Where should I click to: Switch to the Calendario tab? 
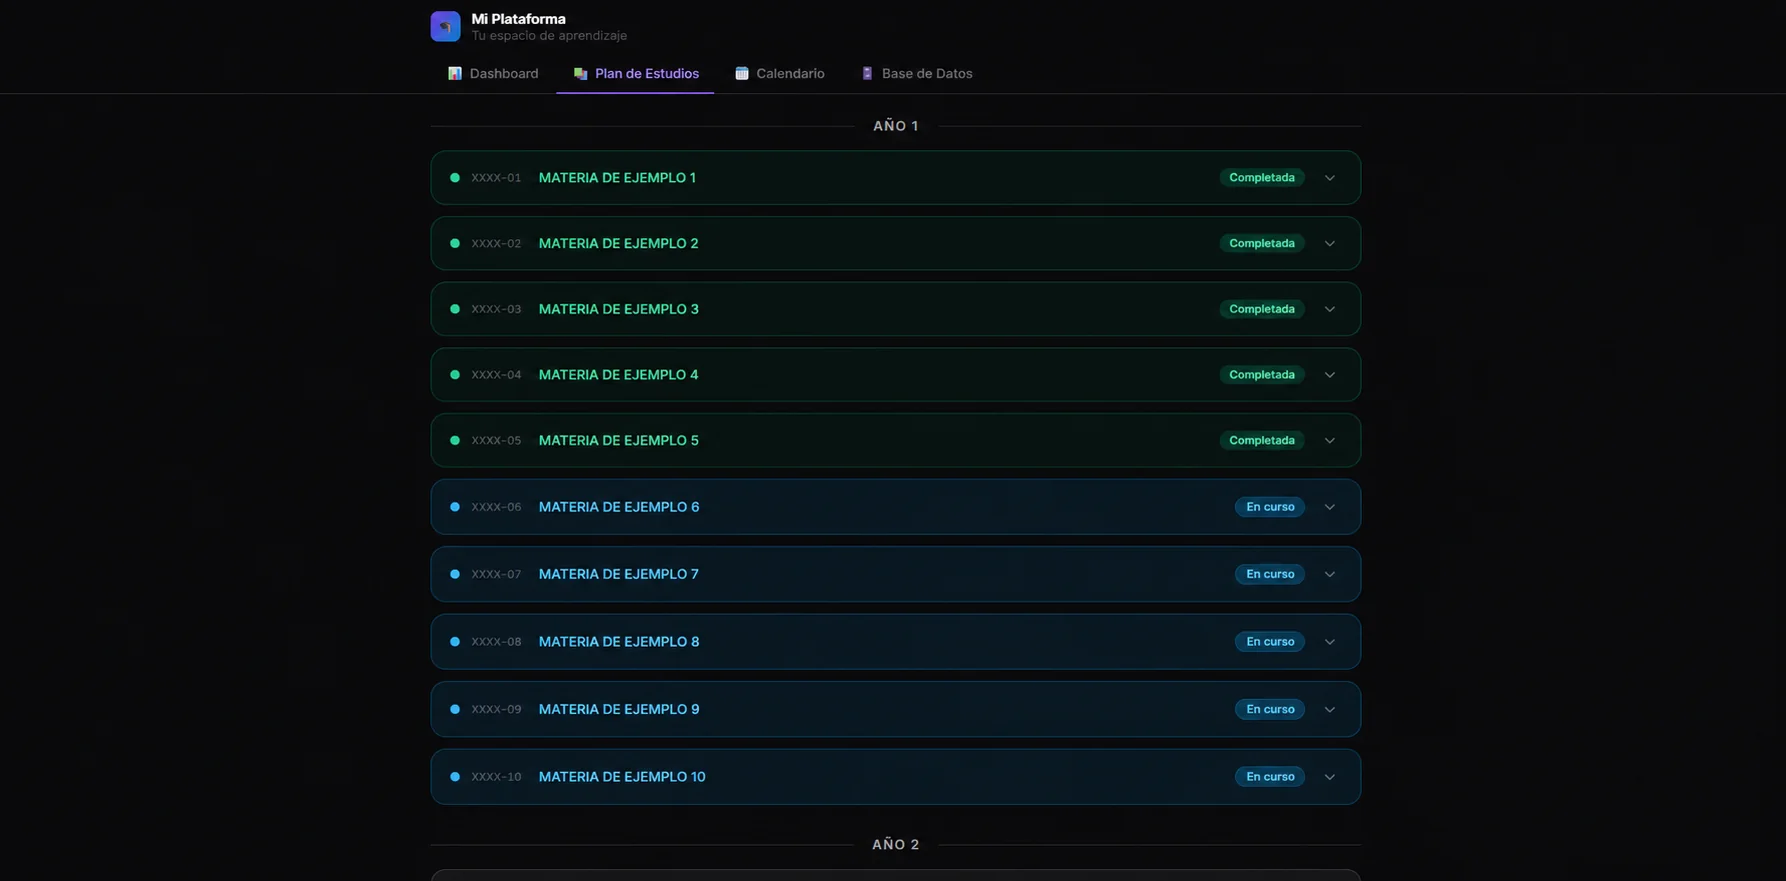click(780, 73)
